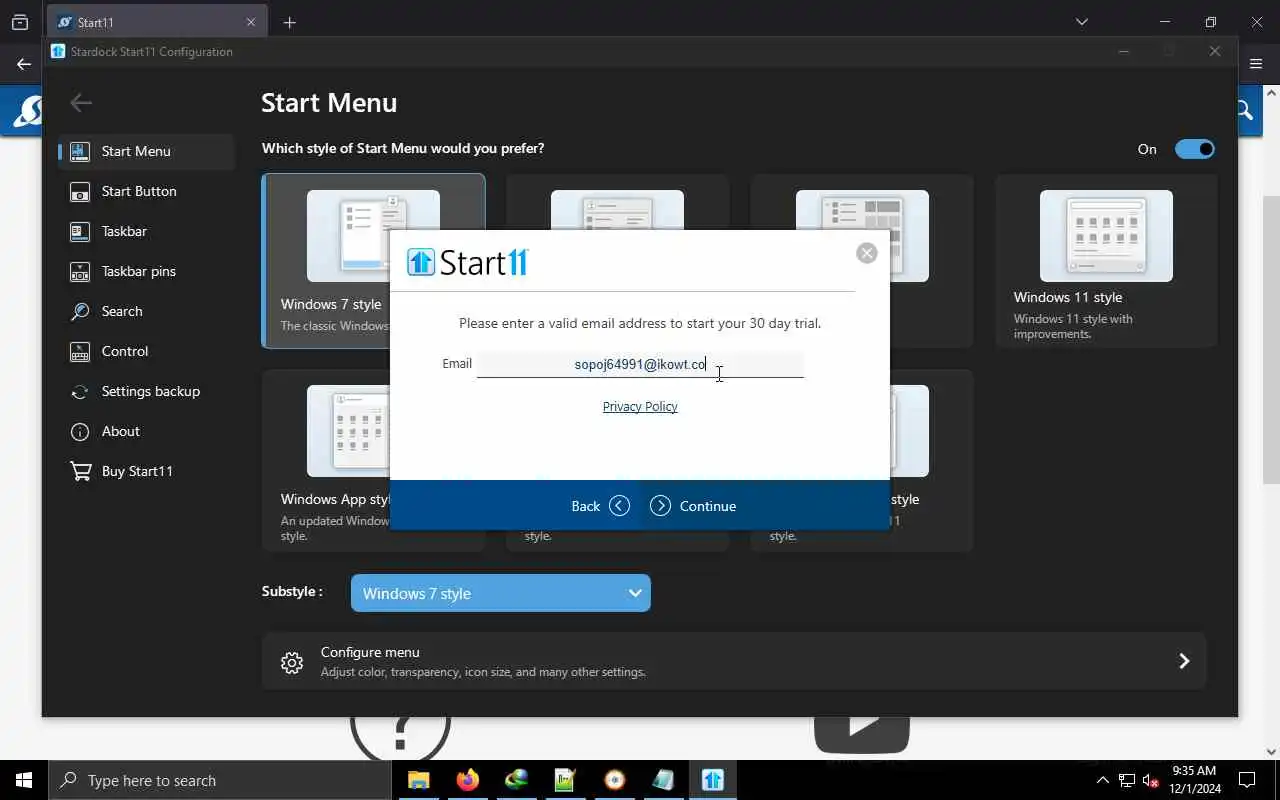Go to the Search settings
Viewport: 1280px width, 800px height.
tap(146, 311)
